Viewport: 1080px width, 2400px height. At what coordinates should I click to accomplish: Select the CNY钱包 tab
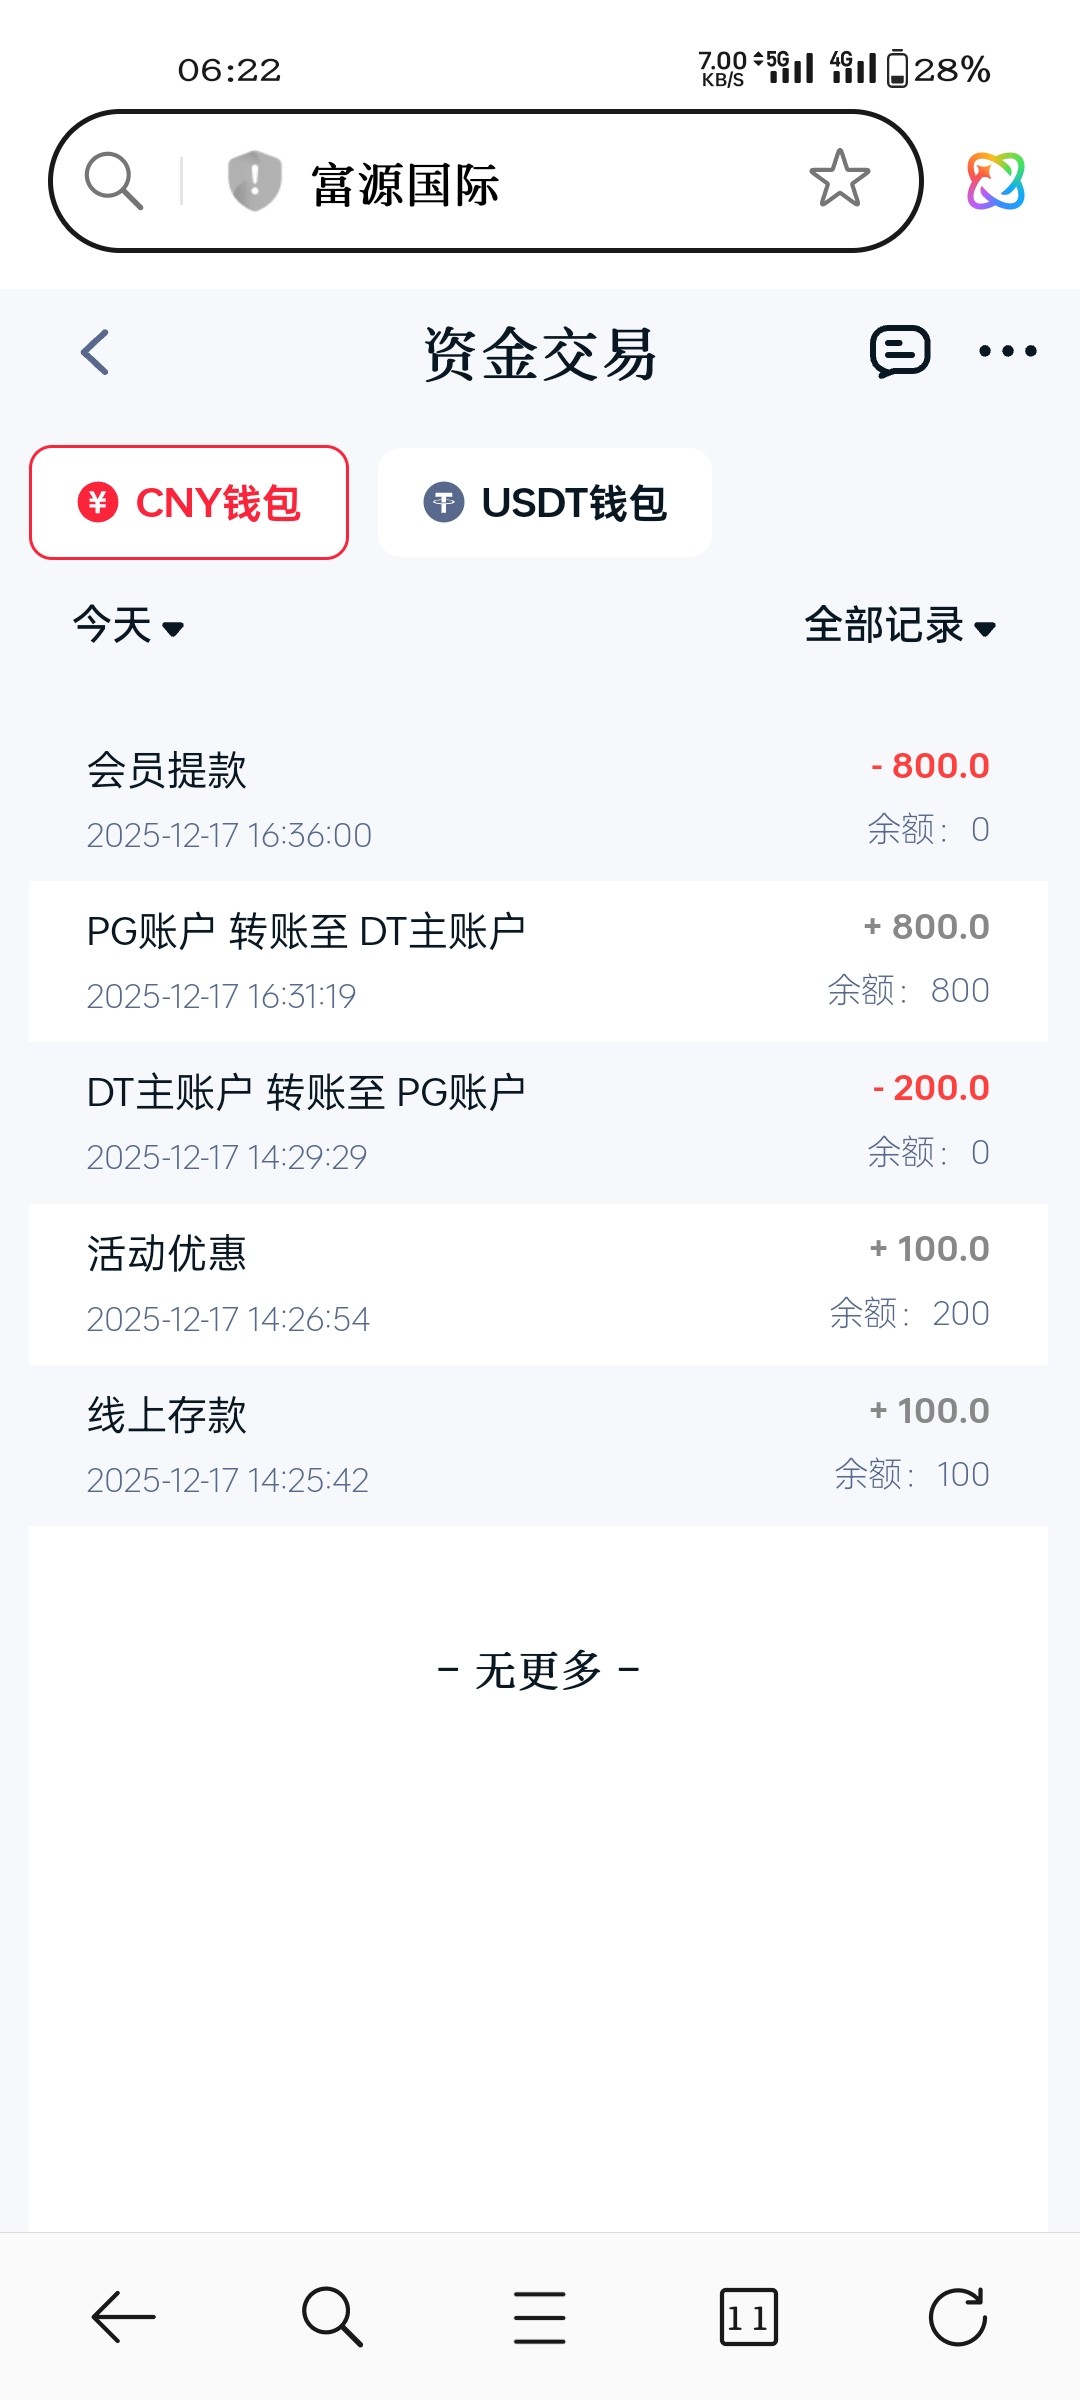click(x=189, y=502)
